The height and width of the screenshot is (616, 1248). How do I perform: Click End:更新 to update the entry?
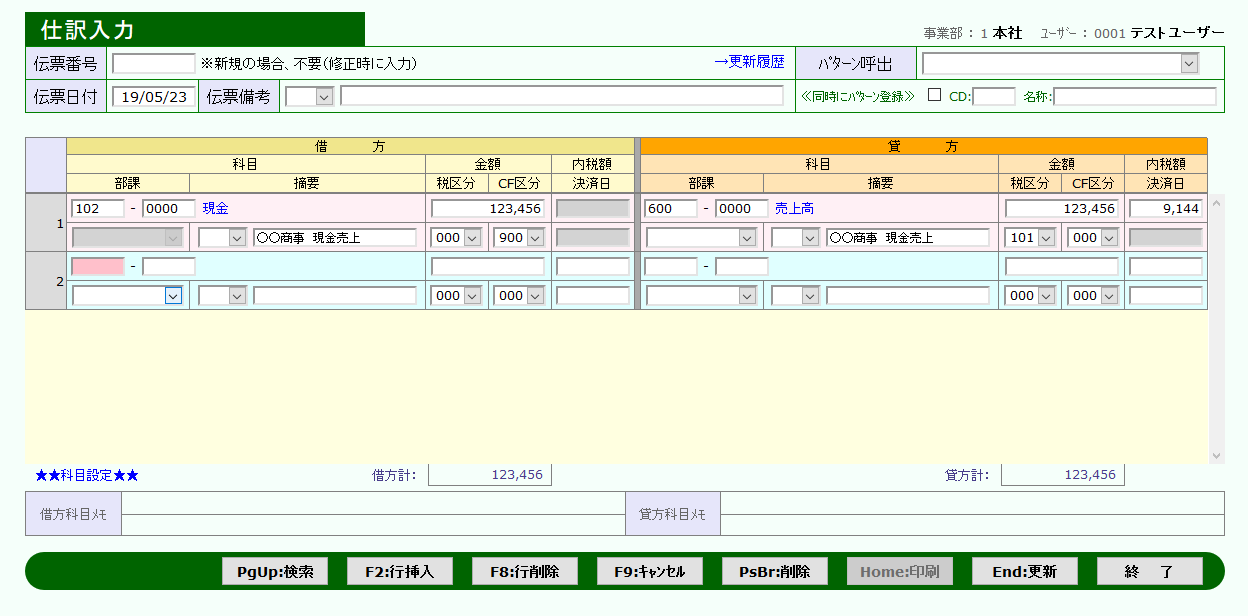1025,572
